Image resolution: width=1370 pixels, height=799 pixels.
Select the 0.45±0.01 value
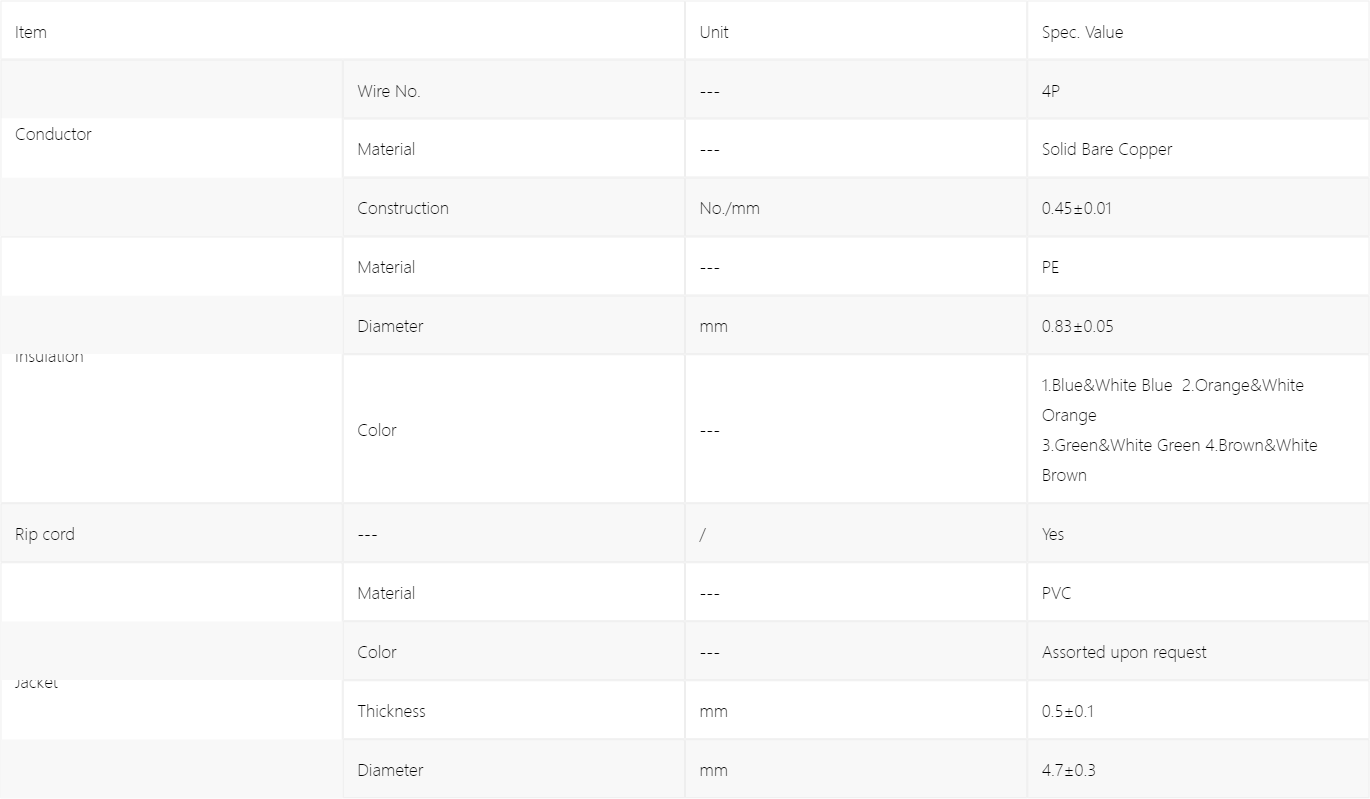tap(1077, 208)
